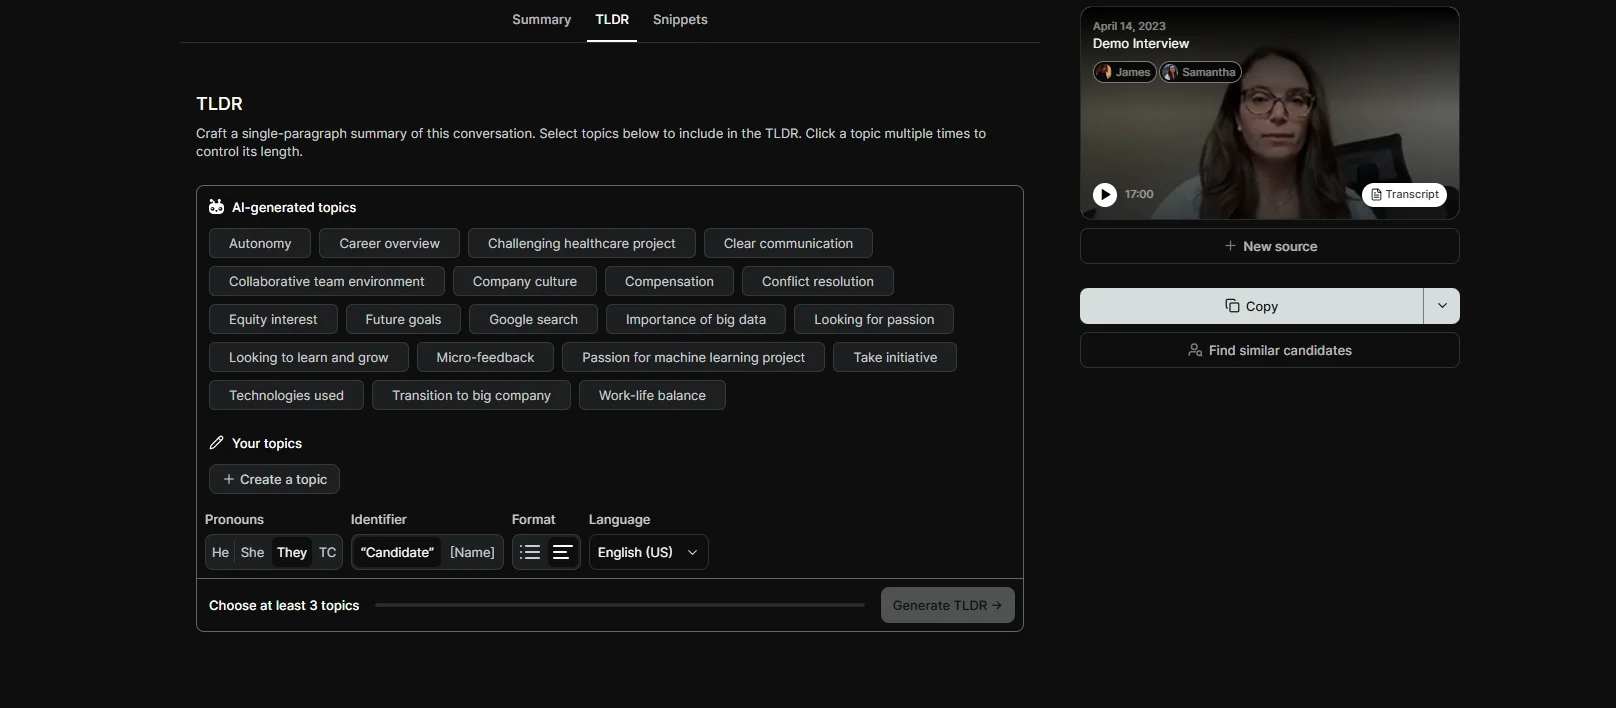The width and height of the screenshot is (1616, 708).
Task: Toggle the Google search topic
Action: point(533,319)
